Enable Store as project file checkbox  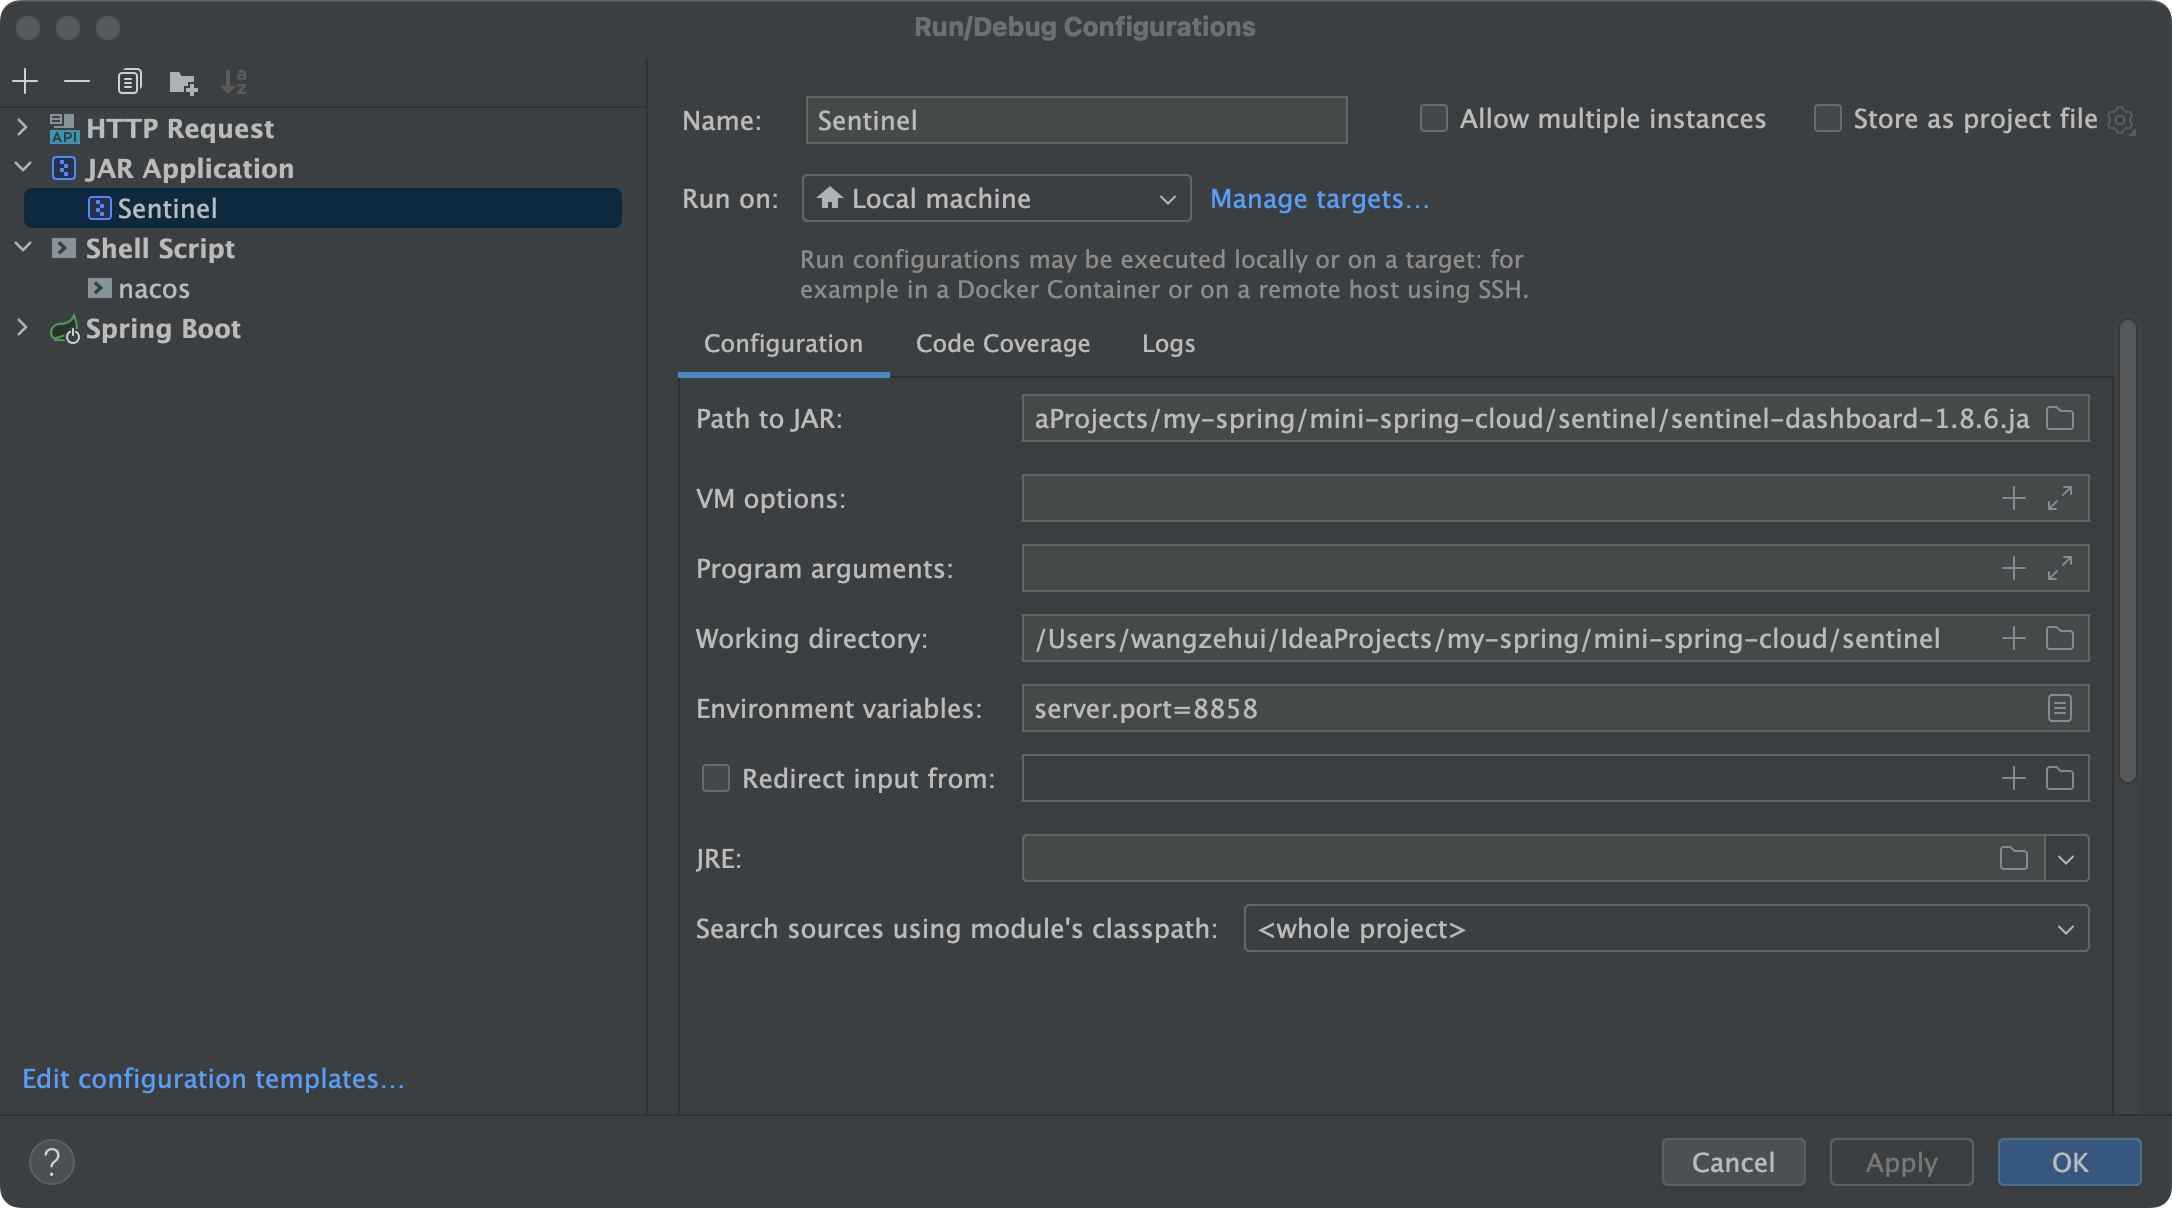1828,119
